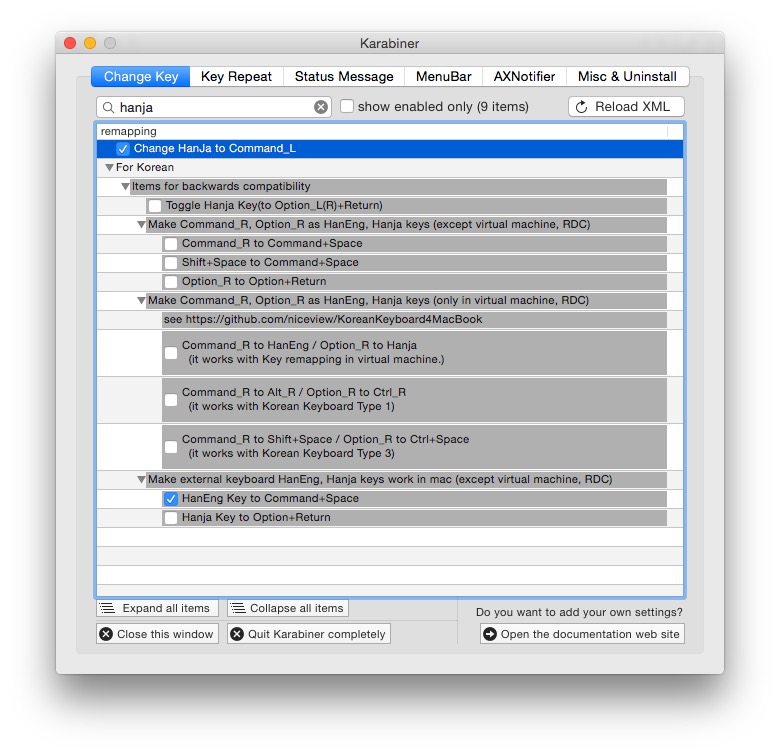780x754 pixels.
Task: Click the Karabiner window title
Action: point(390,44)
